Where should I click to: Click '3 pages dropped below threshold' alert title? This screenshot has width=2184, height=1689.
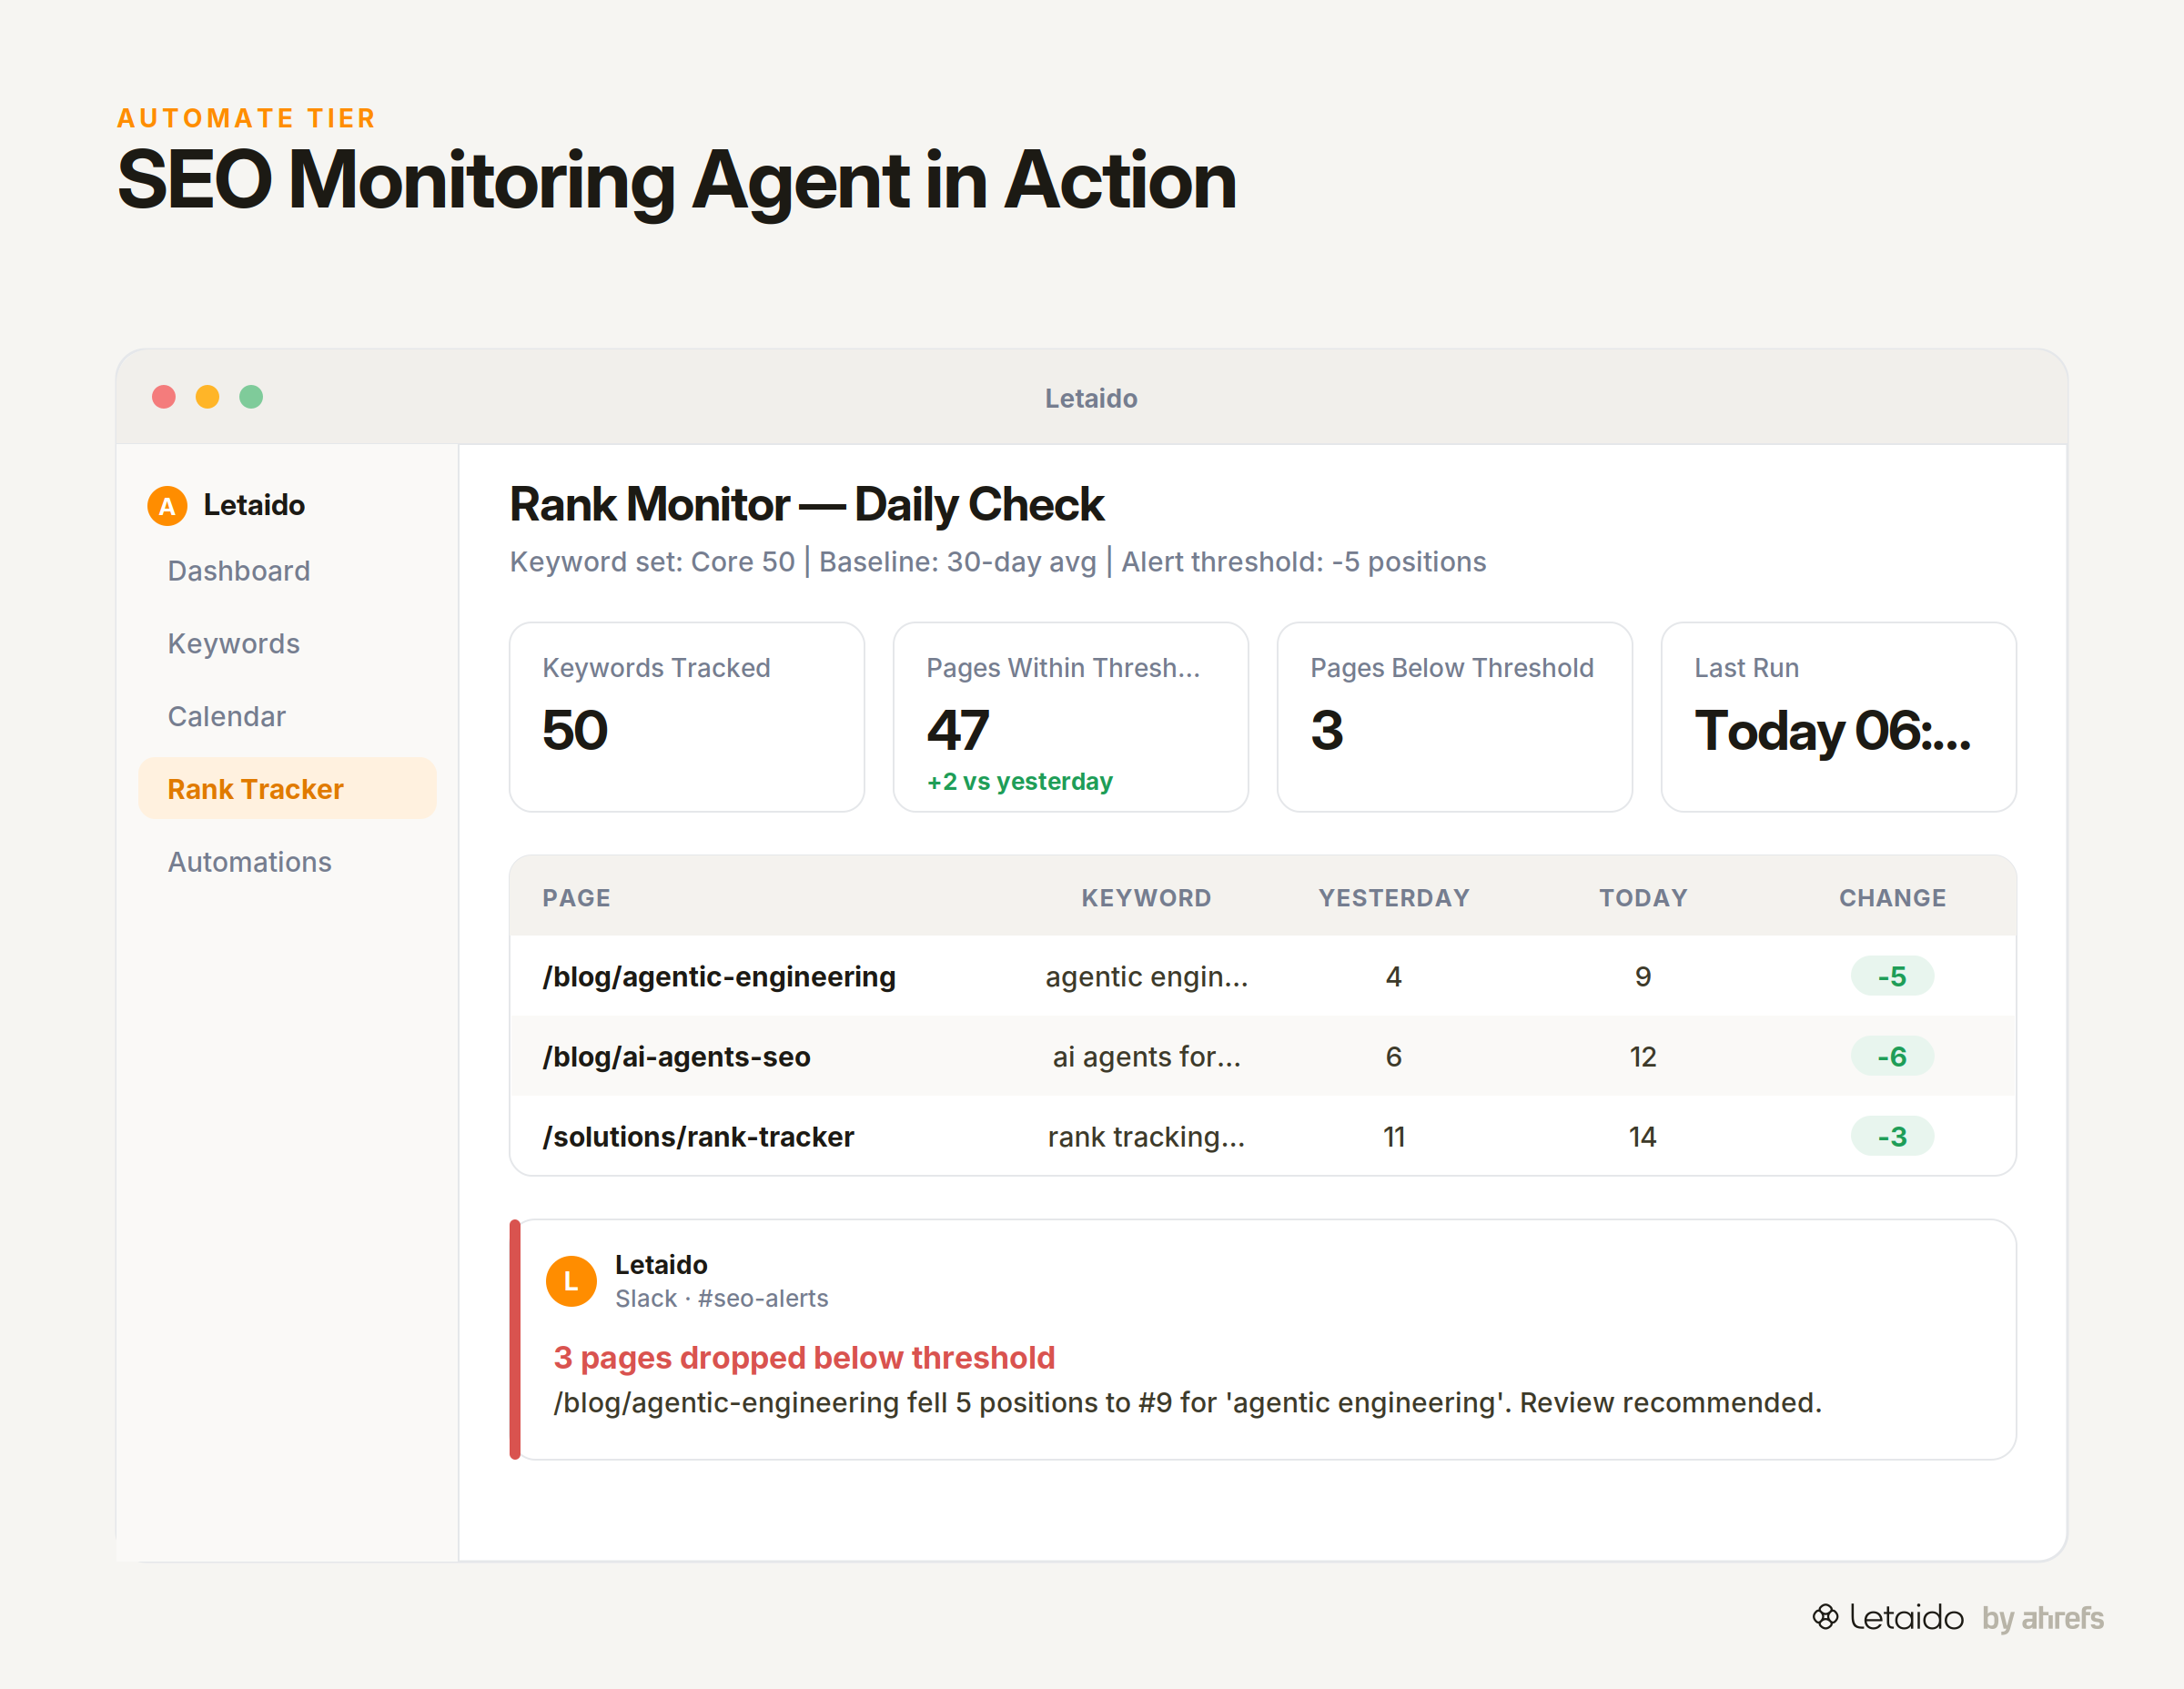click(804, 1357)
